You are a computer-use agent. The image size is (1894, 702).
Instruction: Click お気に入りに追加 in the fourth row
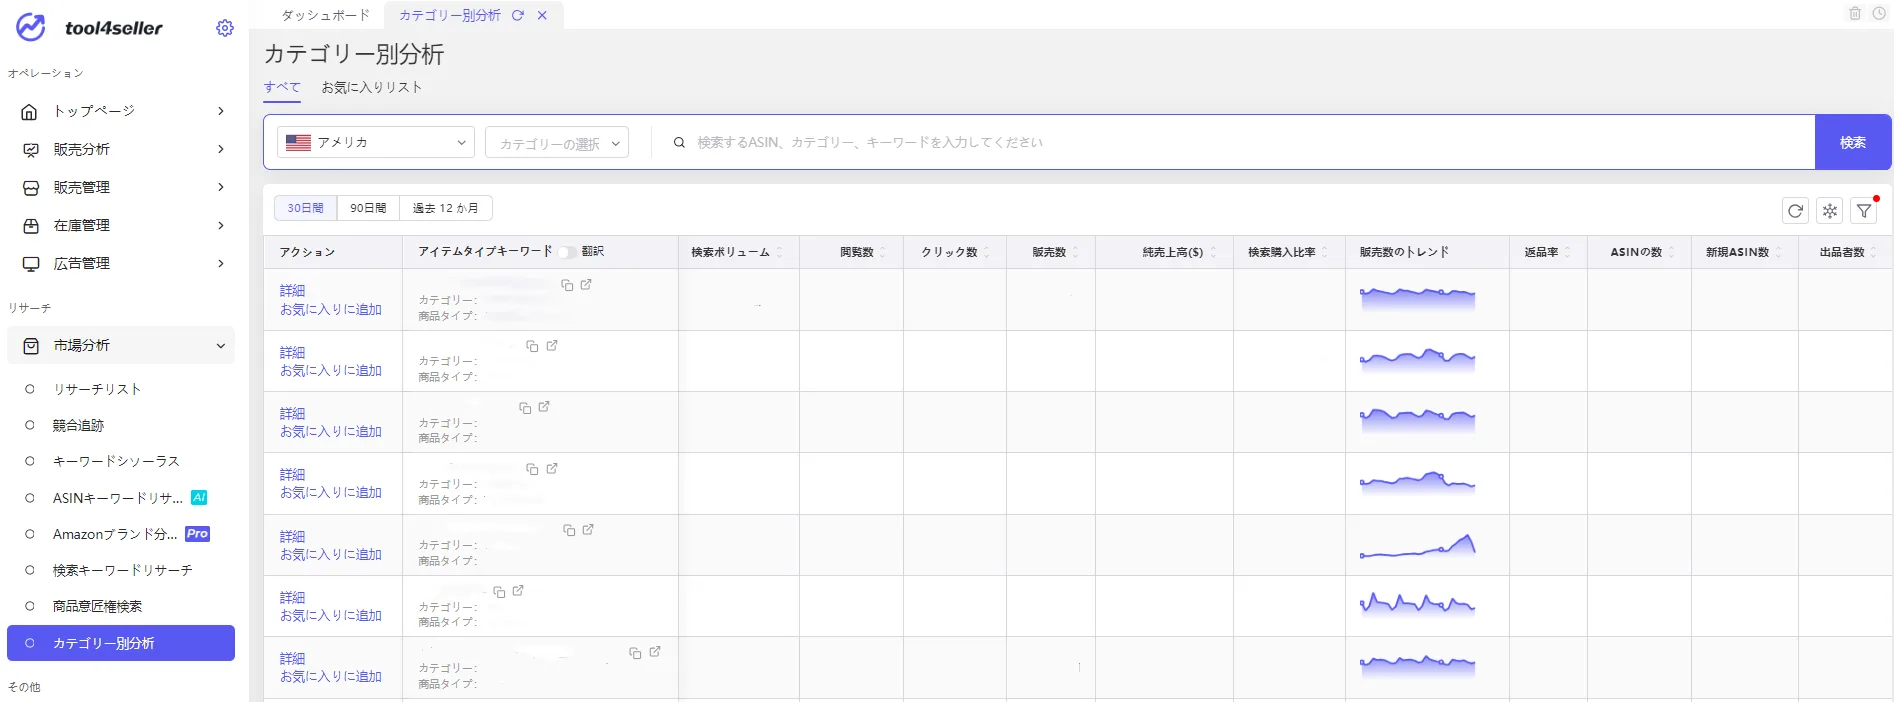[x=331, y=493]
